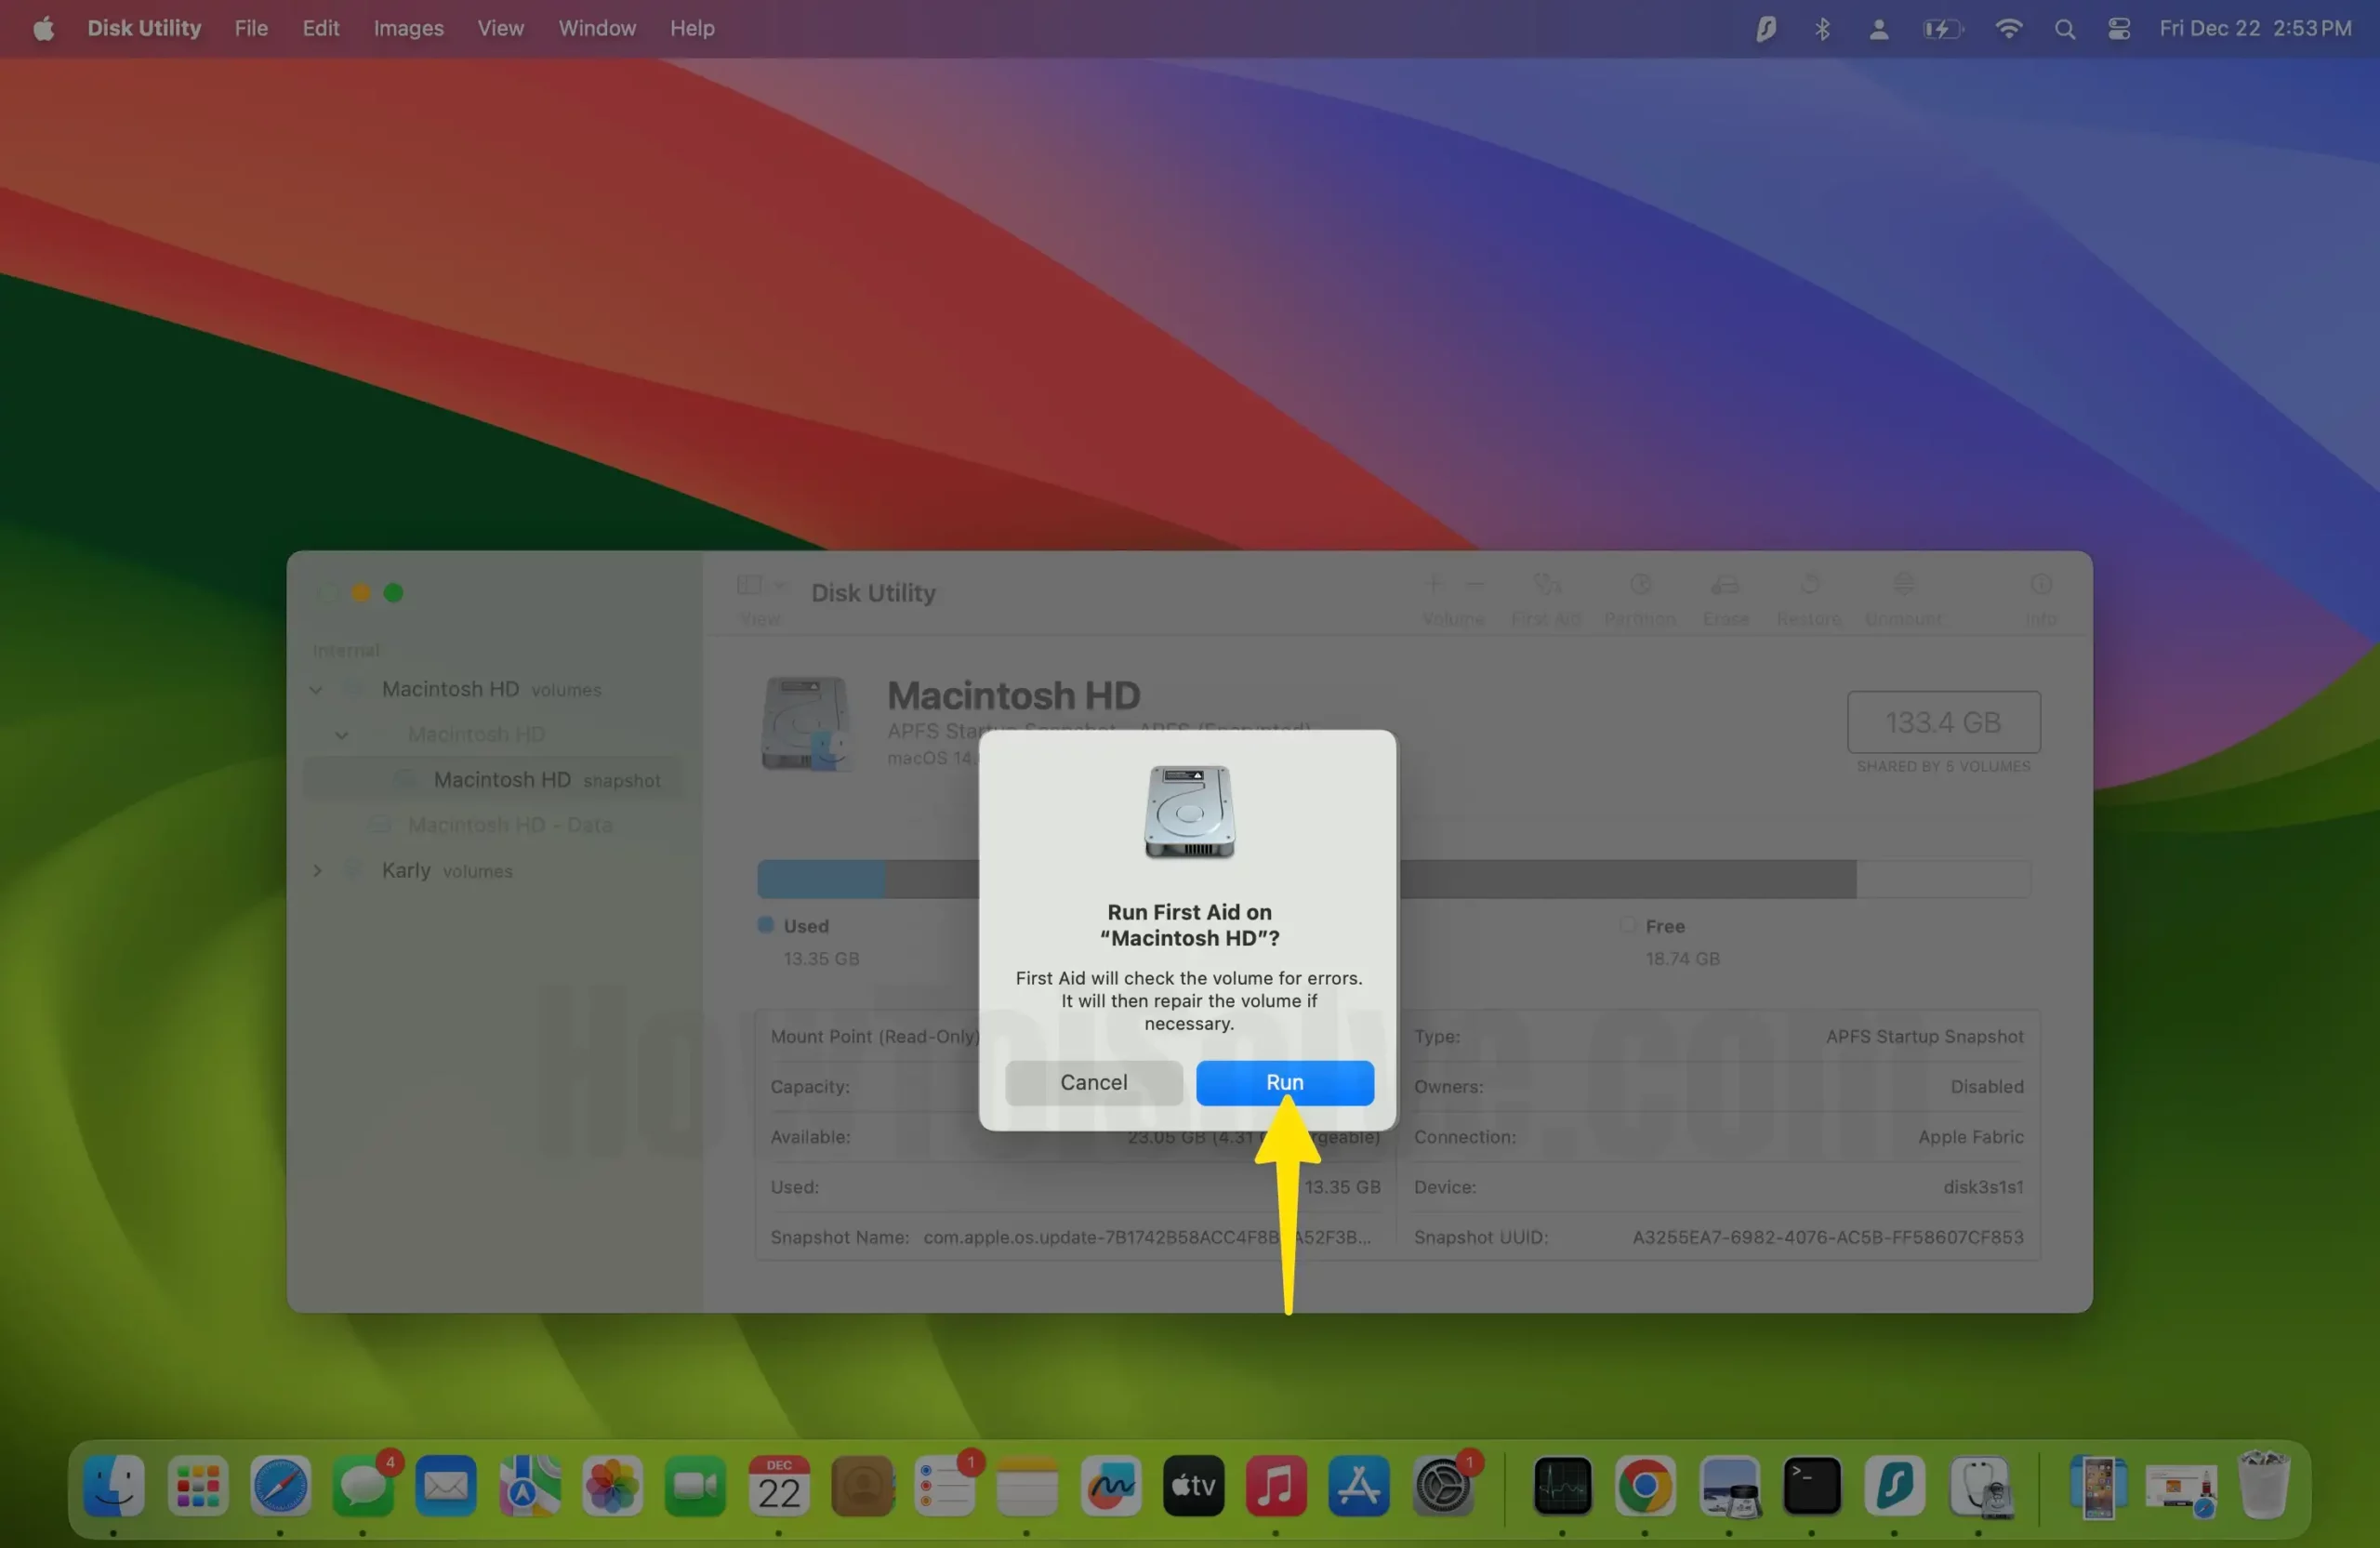Expand the Karly volumes group
Image resolution: width=2380 pixels, height=1548 pixels.
pos(317,870)
